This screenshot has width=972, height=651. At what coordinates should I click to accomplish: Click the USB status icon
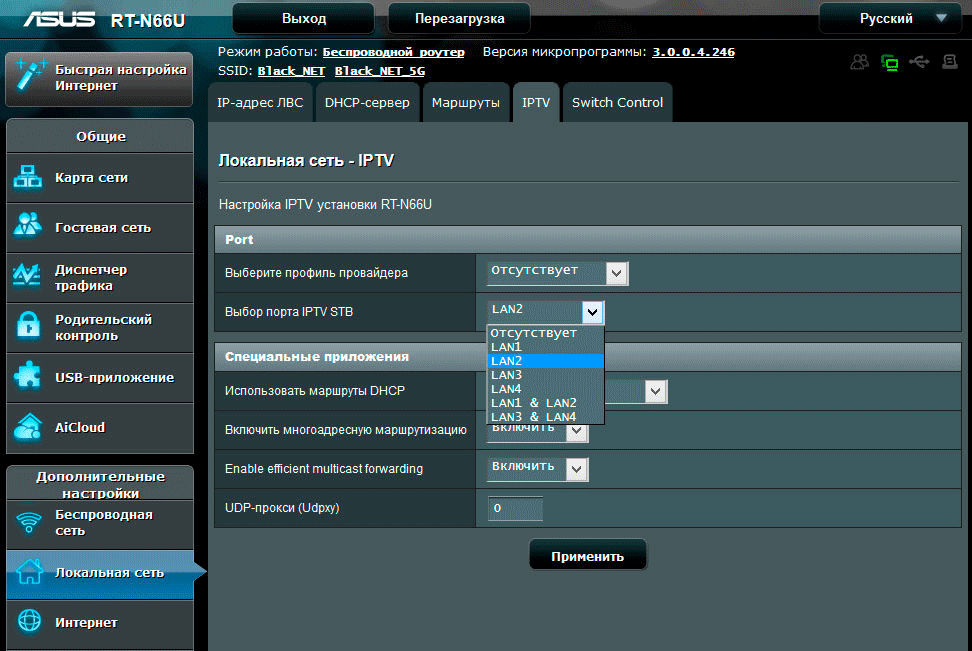tap(919, 61)
